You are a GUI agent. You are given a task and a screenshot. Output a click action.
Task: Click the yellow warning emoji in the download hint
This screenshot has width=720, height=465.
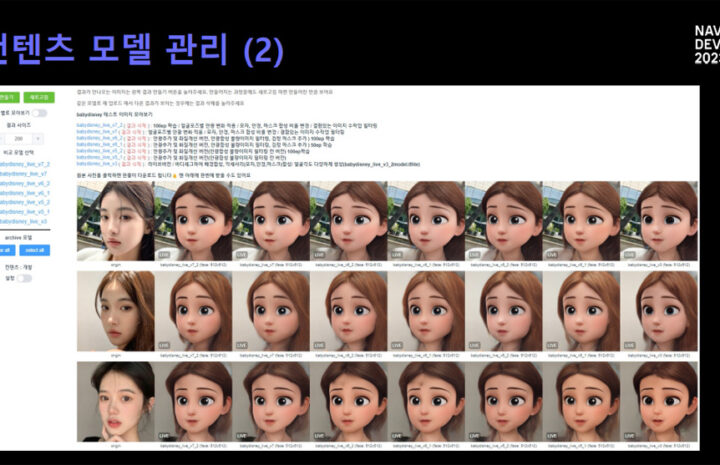(x=174, y=175)
